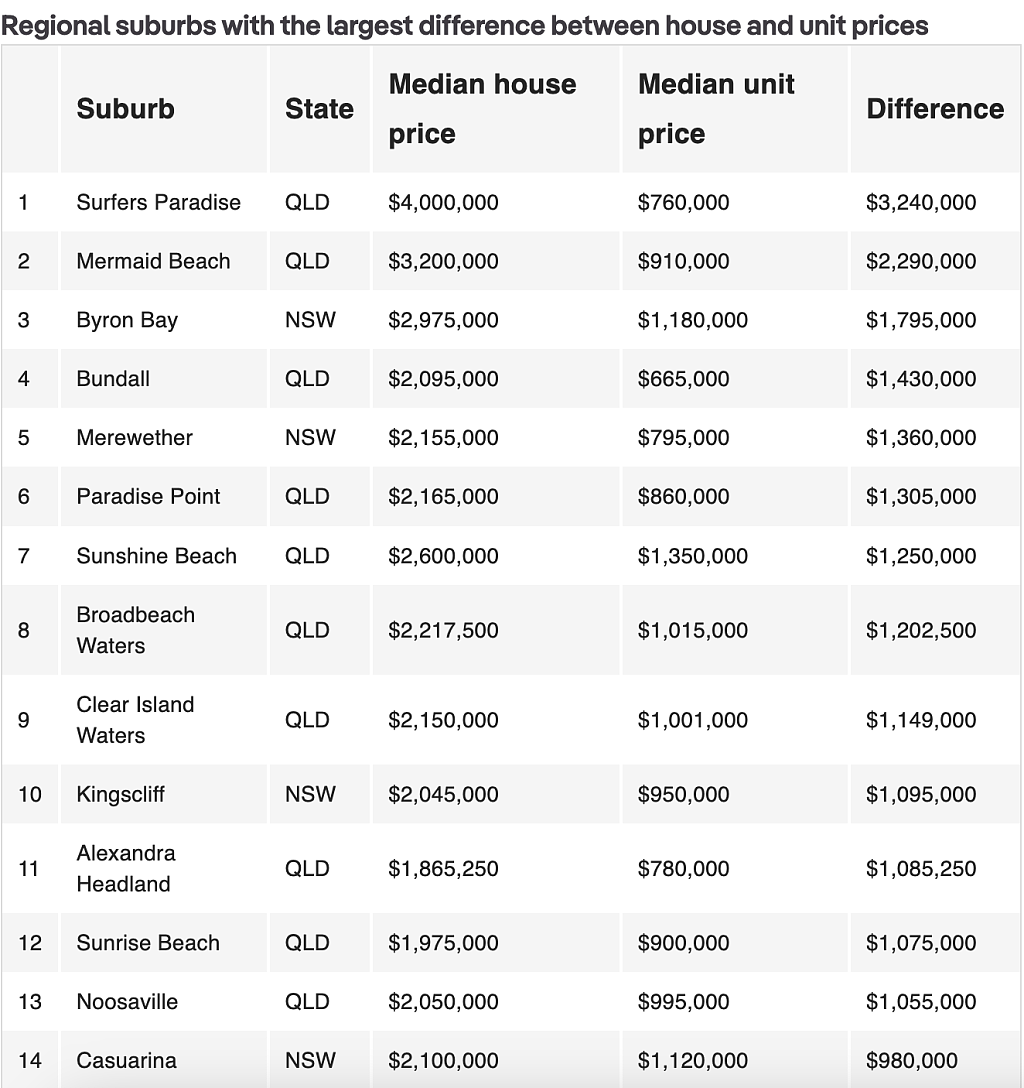Select the Median house price header

(x=482, y=109)
